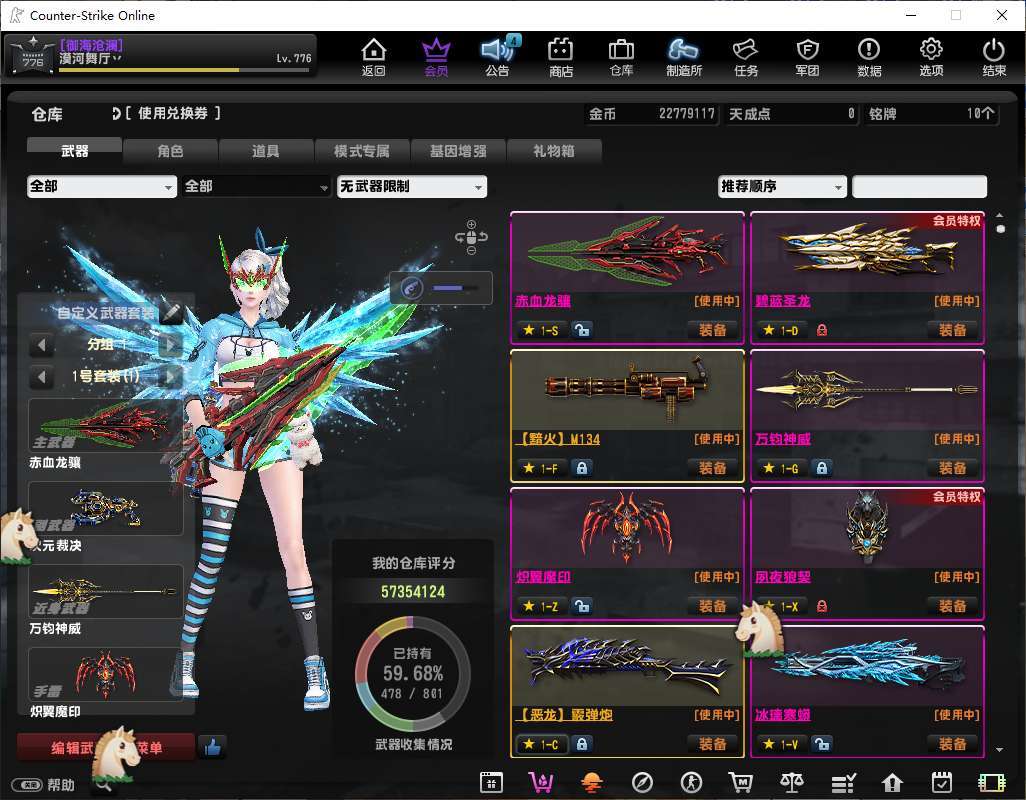Image resolution: width=1026 pixels, height=800 pixels.
Task: Toggle the 帮助 help switch
Action: pyautogui.click(x=29, y=785)
